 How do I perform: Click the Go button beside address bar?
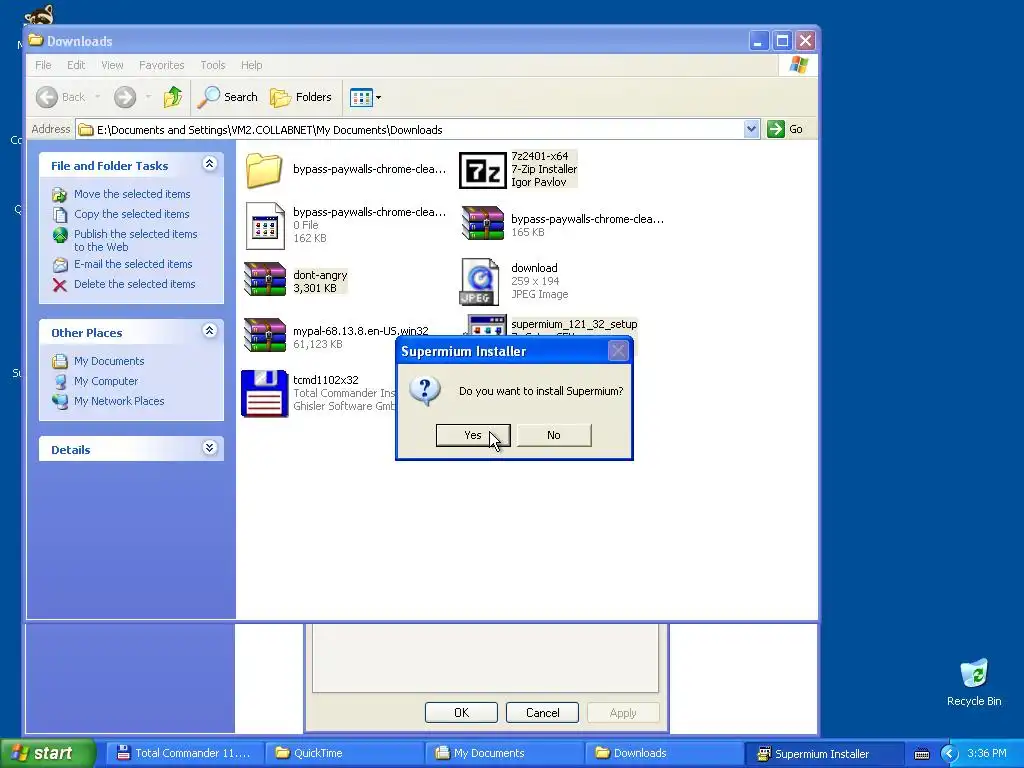(786, 129)
